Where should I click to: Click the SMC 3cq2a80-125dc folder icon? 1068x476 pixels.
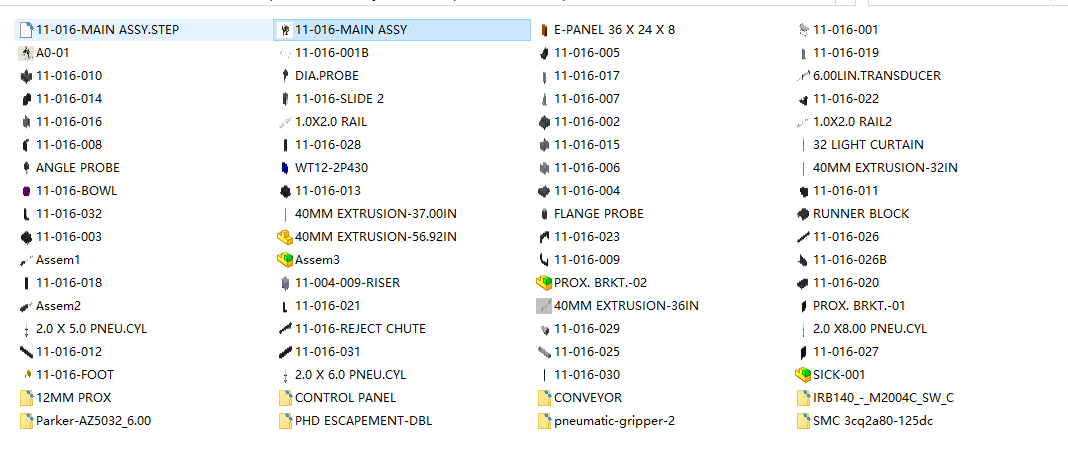(803, 421)
